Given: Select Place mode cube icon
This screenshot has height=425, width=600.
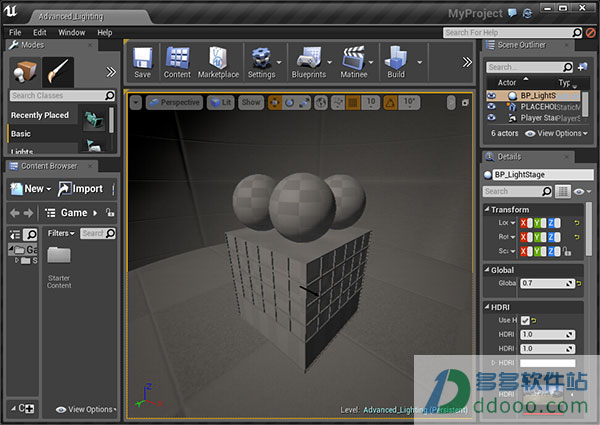Looking at the screenshot, I should pyautogui.click(x=25, y=72).
